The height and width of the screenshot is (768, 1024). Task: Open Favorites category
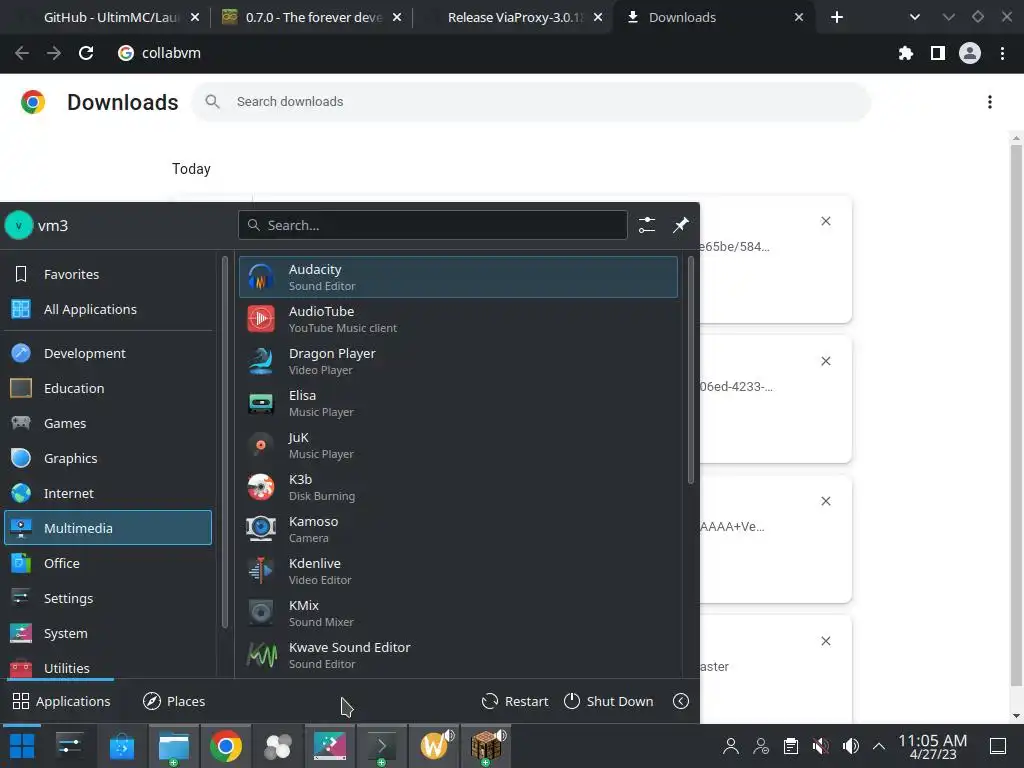108,274
